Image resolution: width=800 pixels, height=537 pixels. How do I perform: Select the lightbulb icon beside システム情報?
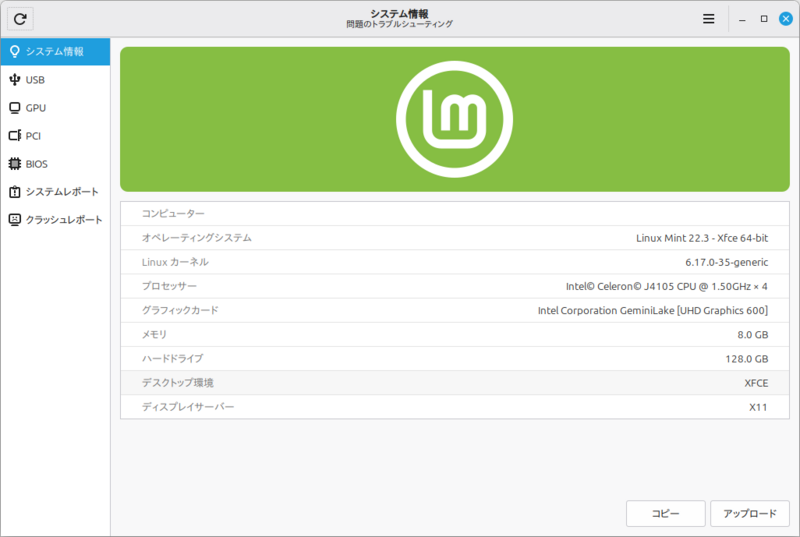pos(15,52)
